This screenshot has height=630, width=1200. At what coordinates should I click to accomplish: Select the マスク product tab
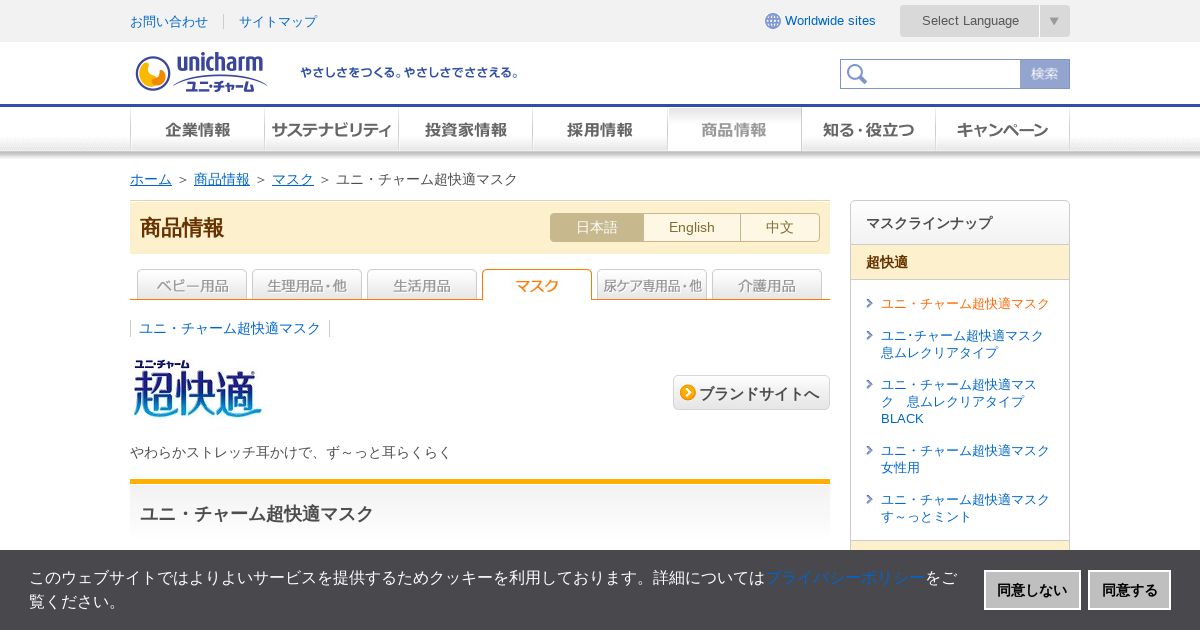(x=537, y=285)
